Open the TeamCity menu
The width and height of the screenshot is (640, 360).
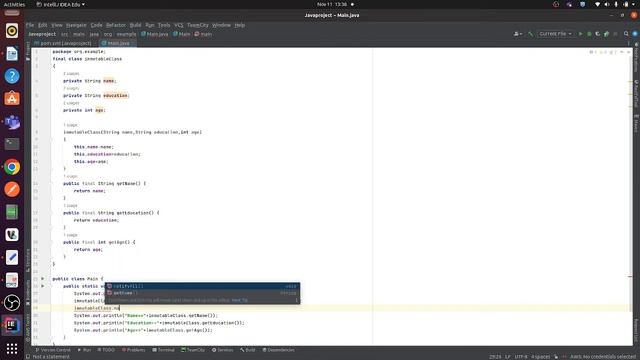(x=198, y=25)
